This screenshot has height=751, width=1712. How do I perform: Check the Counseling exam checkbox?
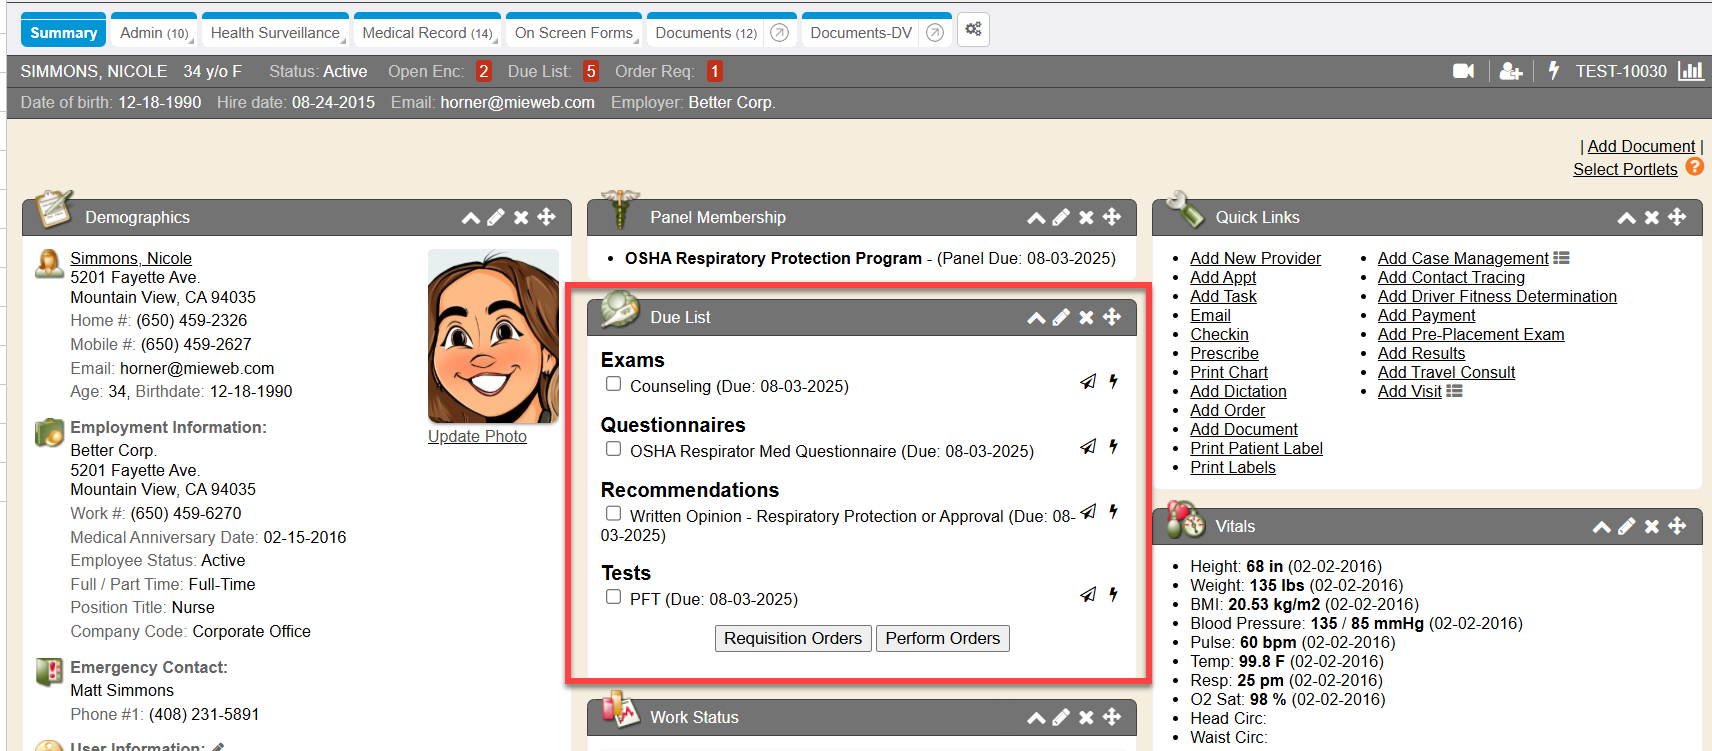614,384
